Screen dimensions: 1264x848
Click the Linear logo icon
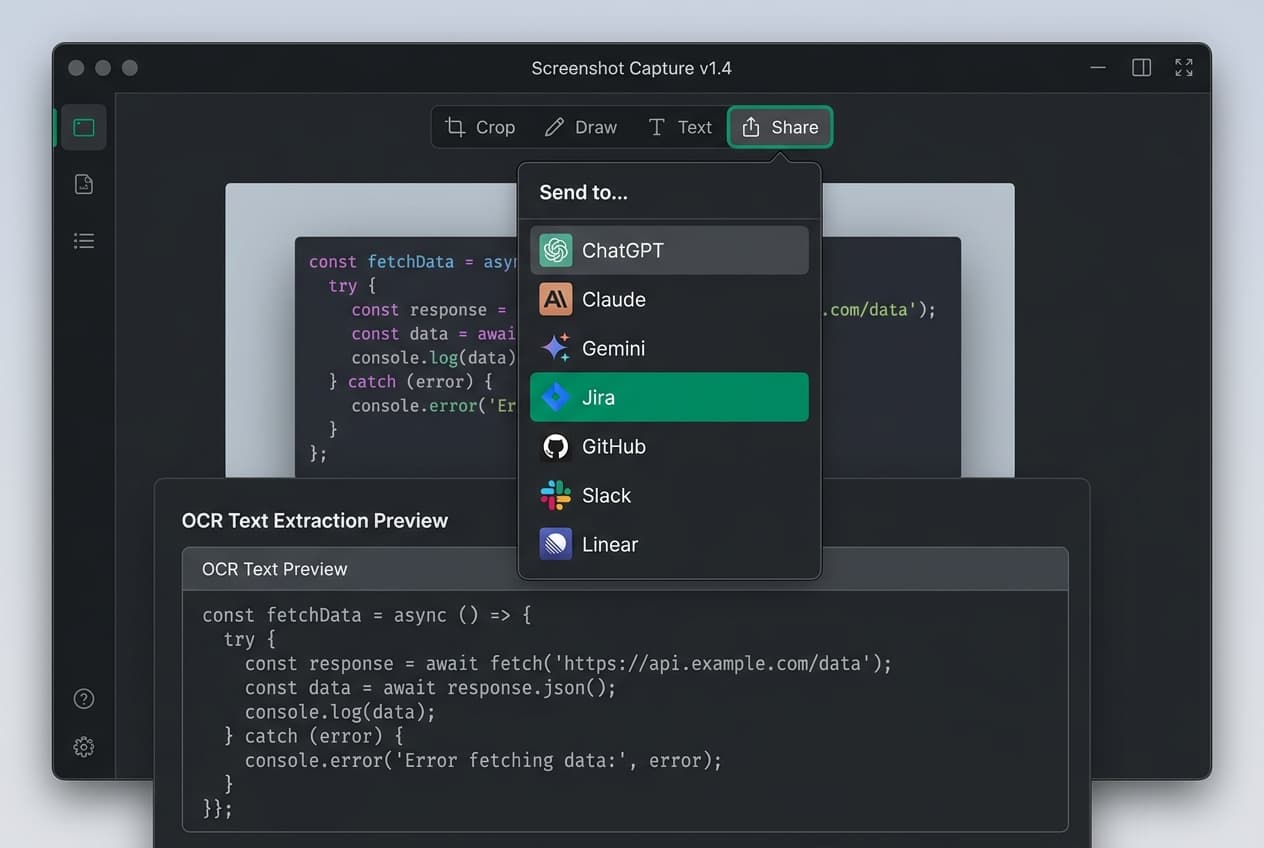pos(556,544)
